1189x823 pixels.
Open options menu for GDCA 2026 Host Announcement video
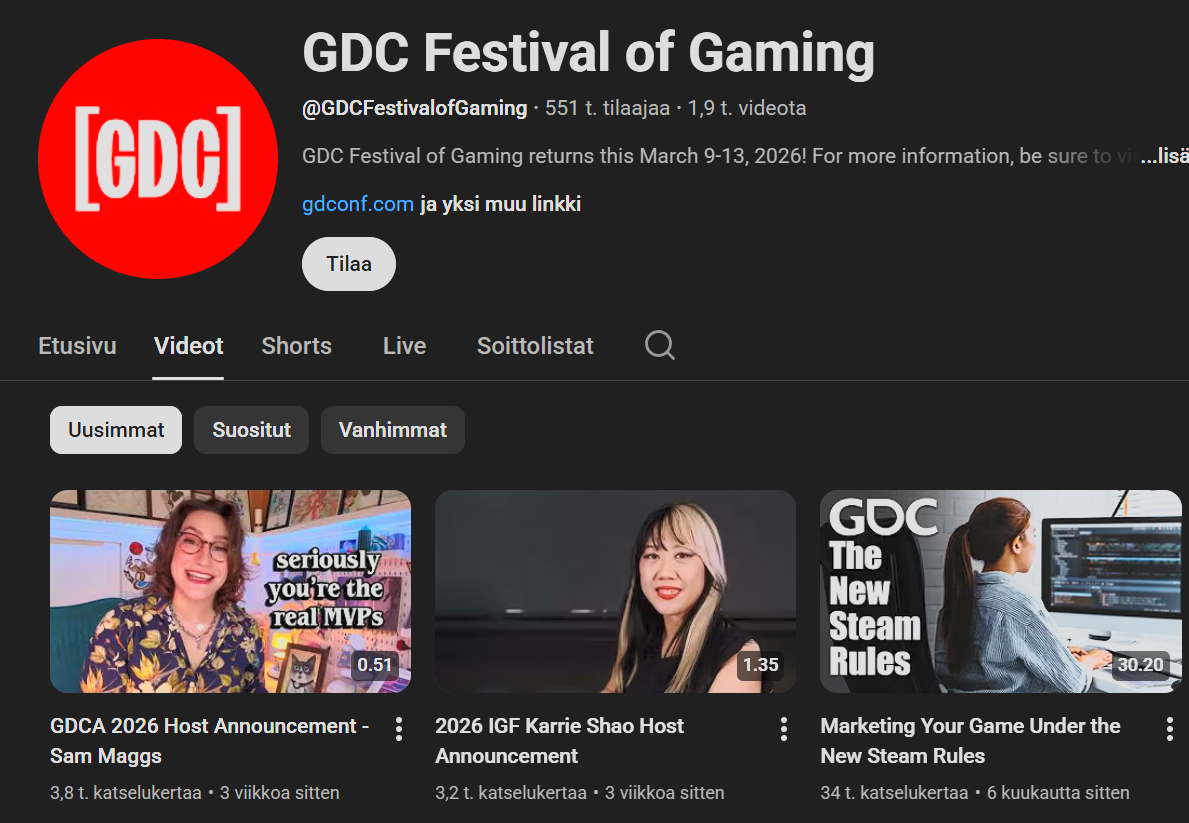tap(399, 729)
